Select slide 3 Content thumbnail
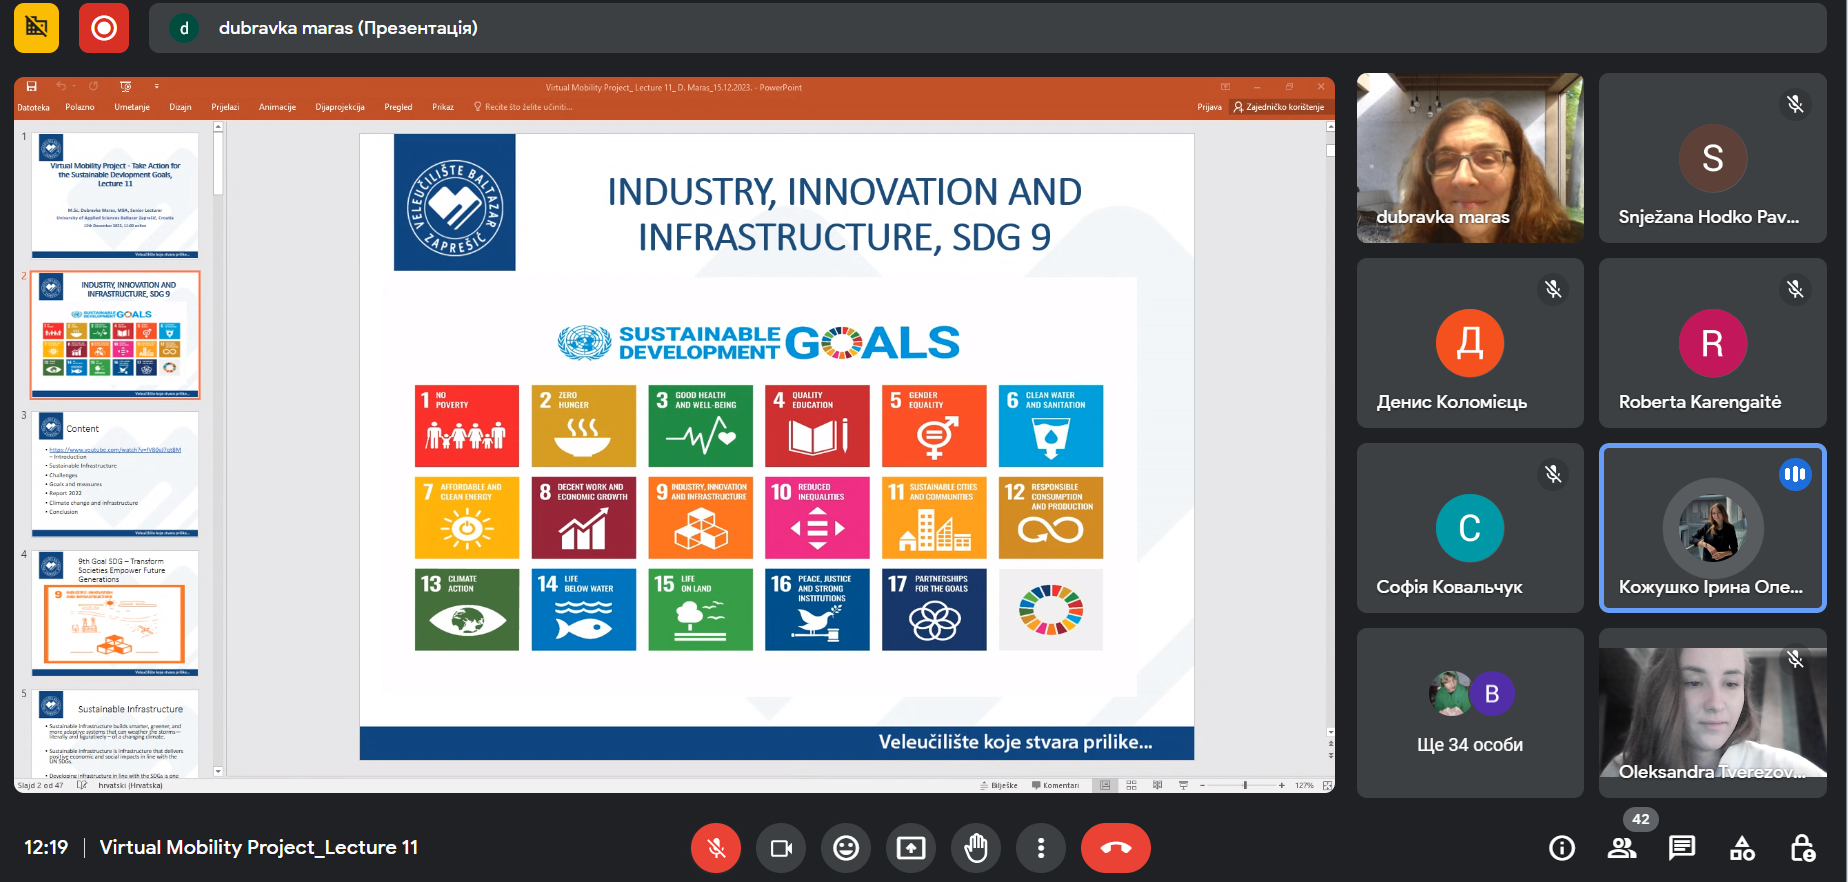The height and width of the screenshot is (882, 1848). coord(115,474)
